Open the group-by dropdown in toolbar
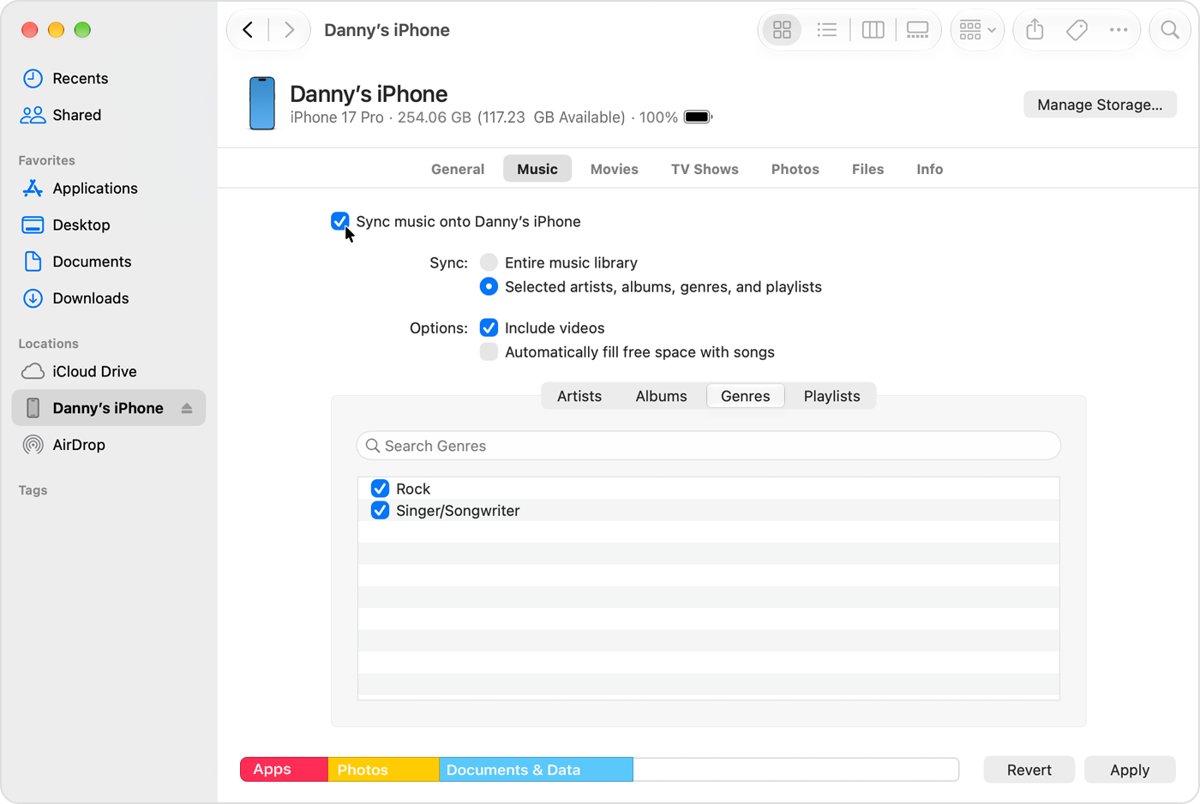Image resolution: width=1200 pixels, height=804 pixels. click(x=977, y=30)
